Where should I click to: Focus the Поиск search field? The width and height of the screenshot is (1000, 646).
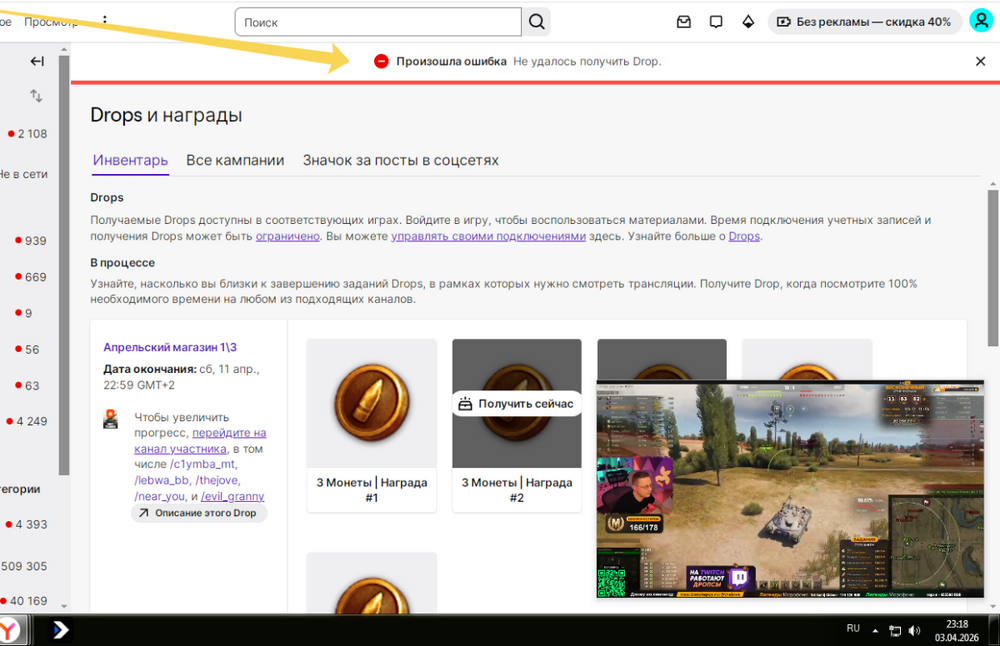(378, 22)
